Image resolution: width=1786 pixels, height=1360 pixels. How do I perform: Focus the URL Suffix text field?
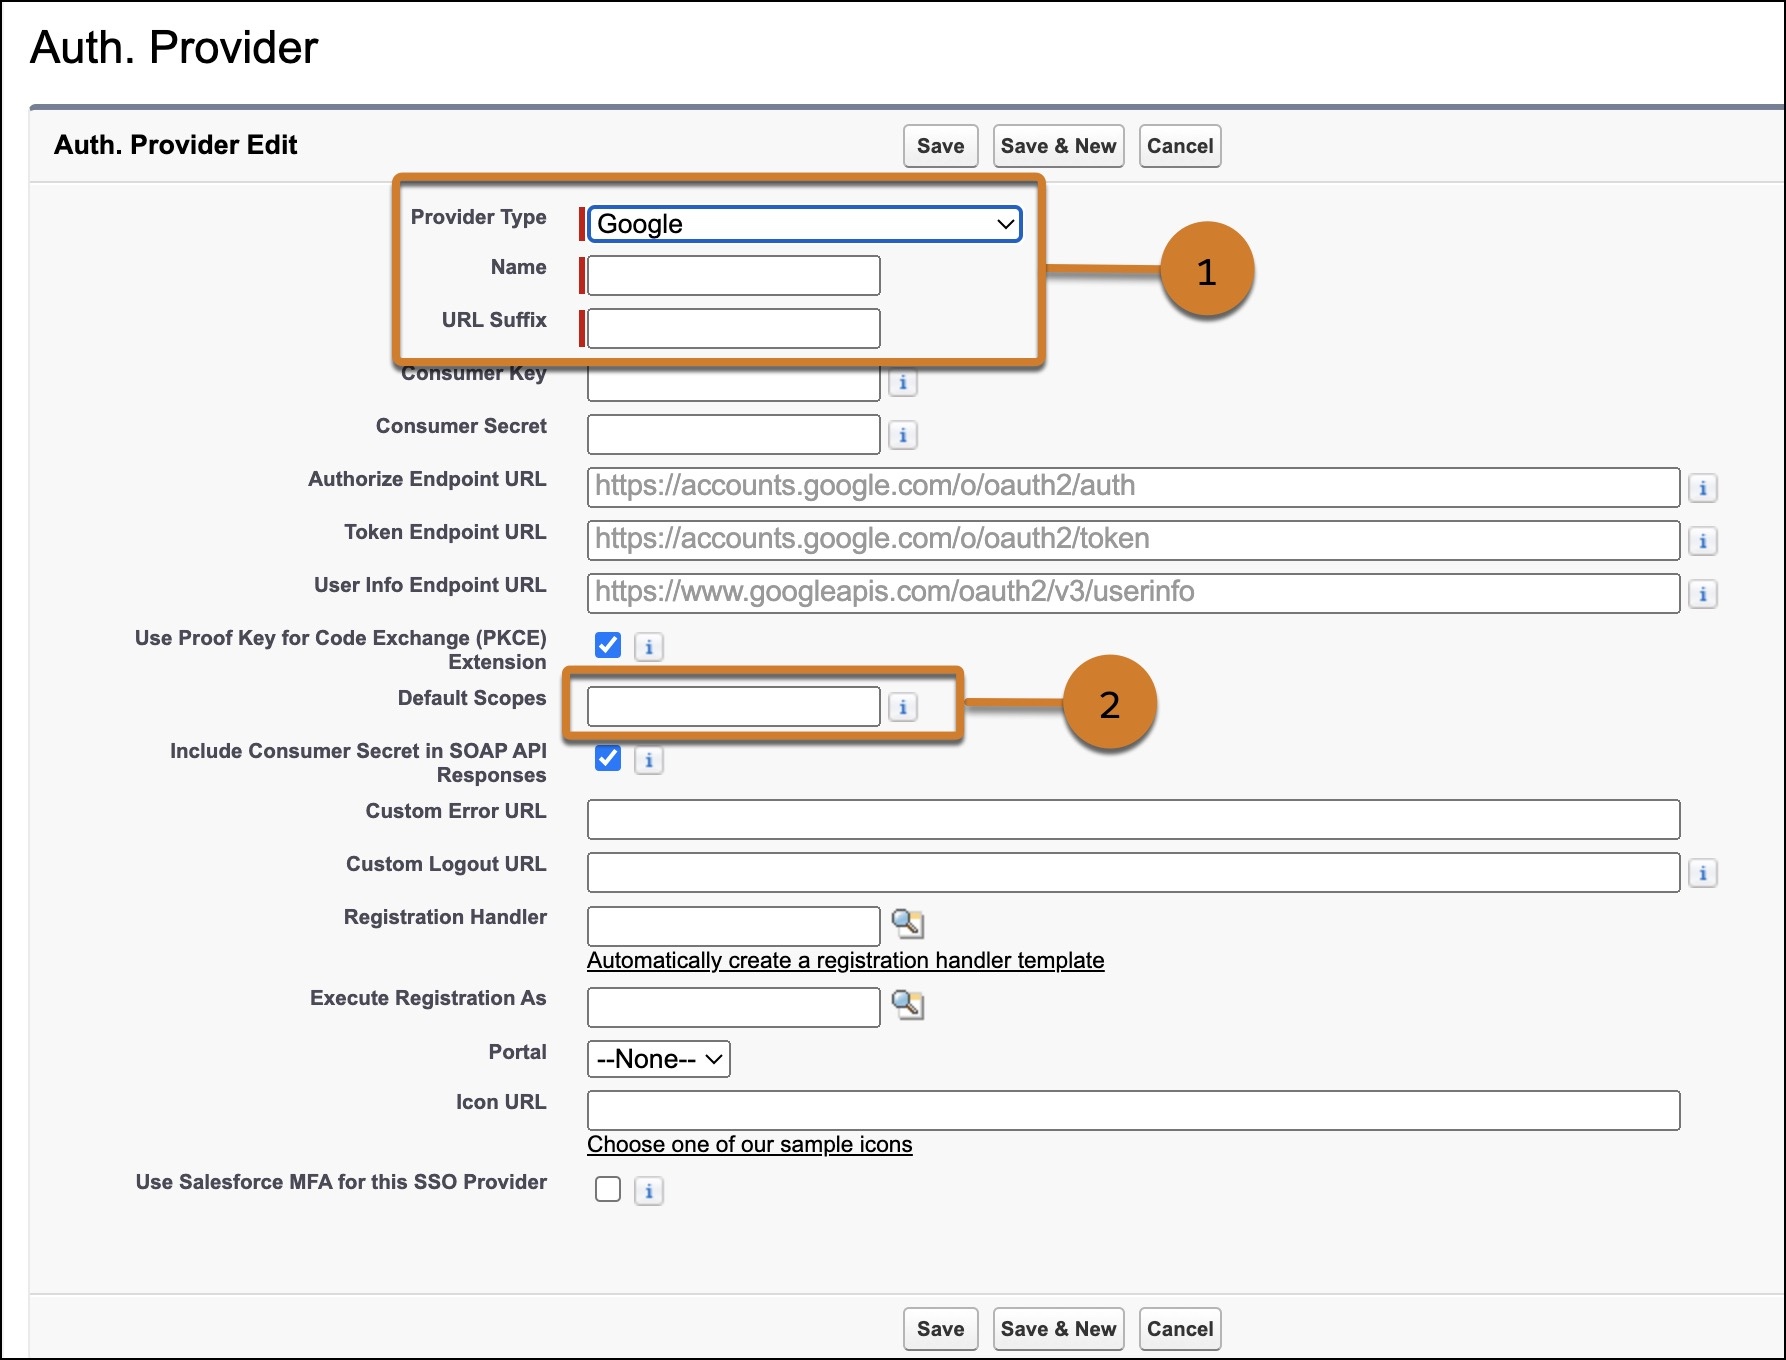coord(733,328)
